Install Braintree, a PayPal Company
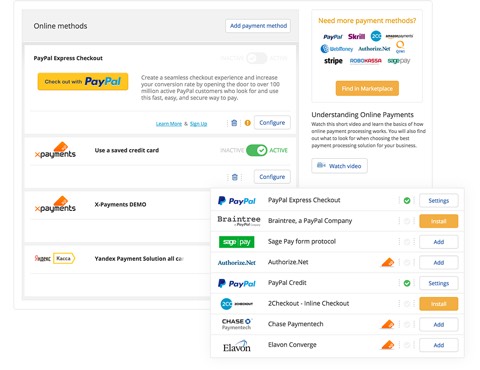Image resolution: width=480 pixels, height=370 pixels. point(438,221)
